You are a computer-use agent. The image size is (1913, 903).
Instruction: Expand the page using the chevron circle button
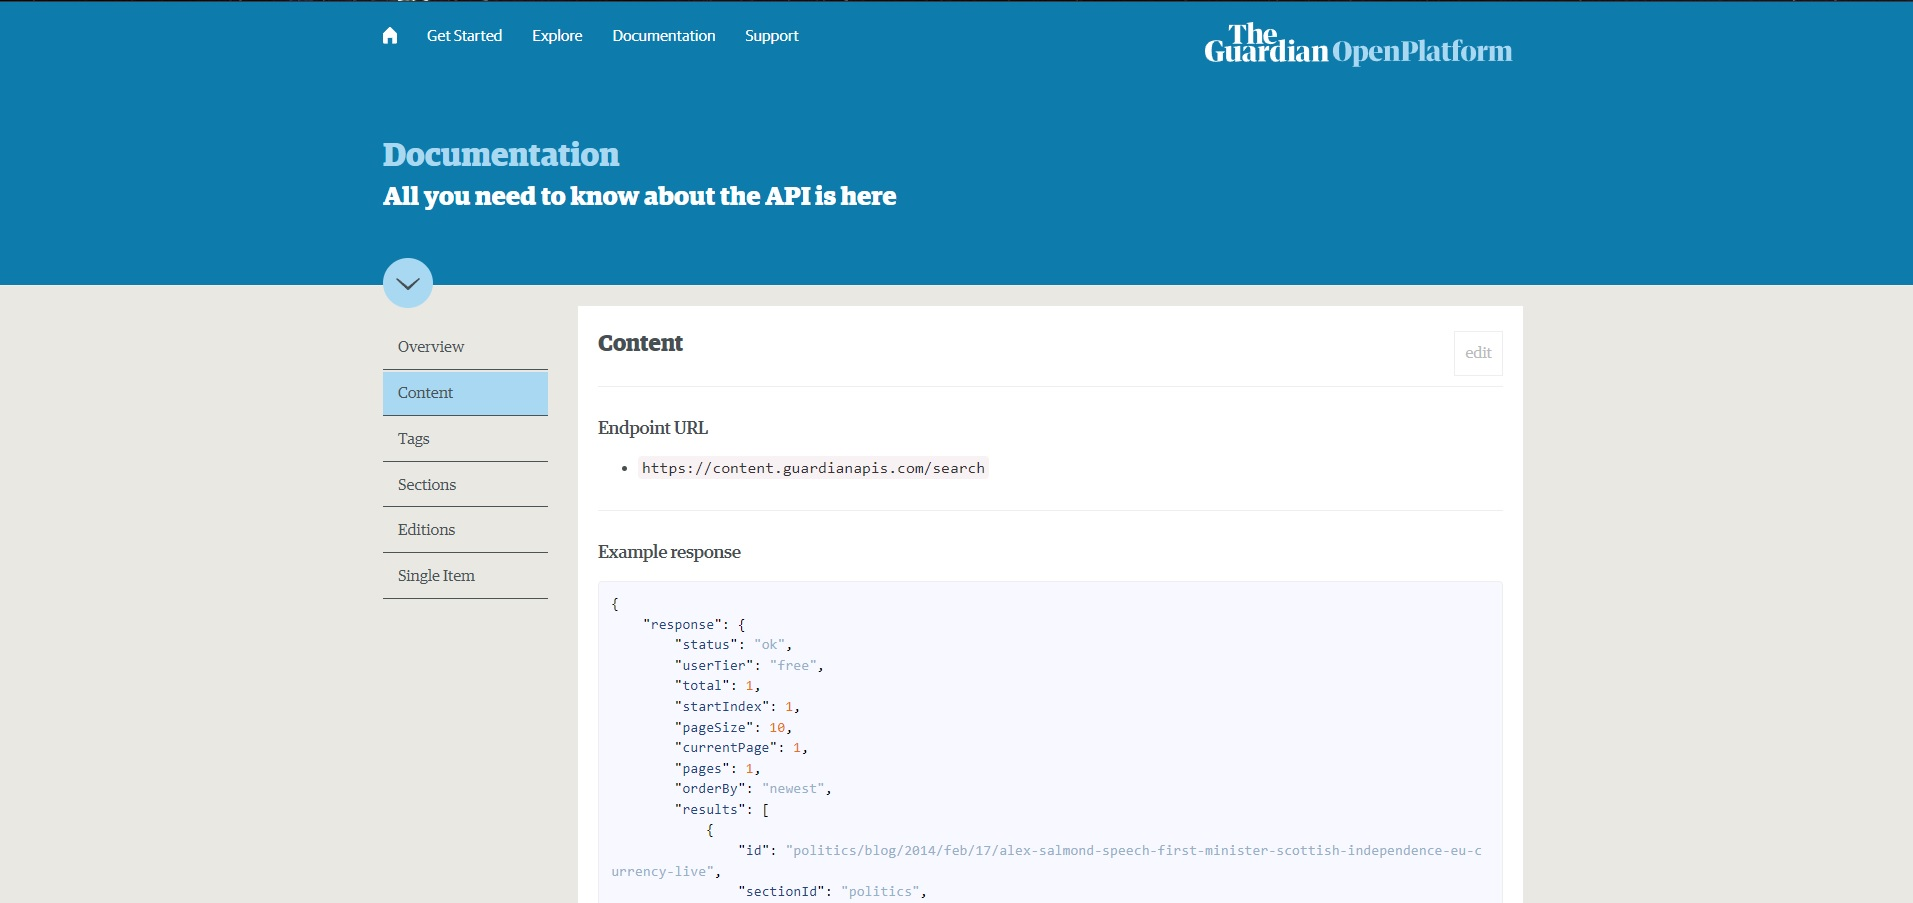407,283
